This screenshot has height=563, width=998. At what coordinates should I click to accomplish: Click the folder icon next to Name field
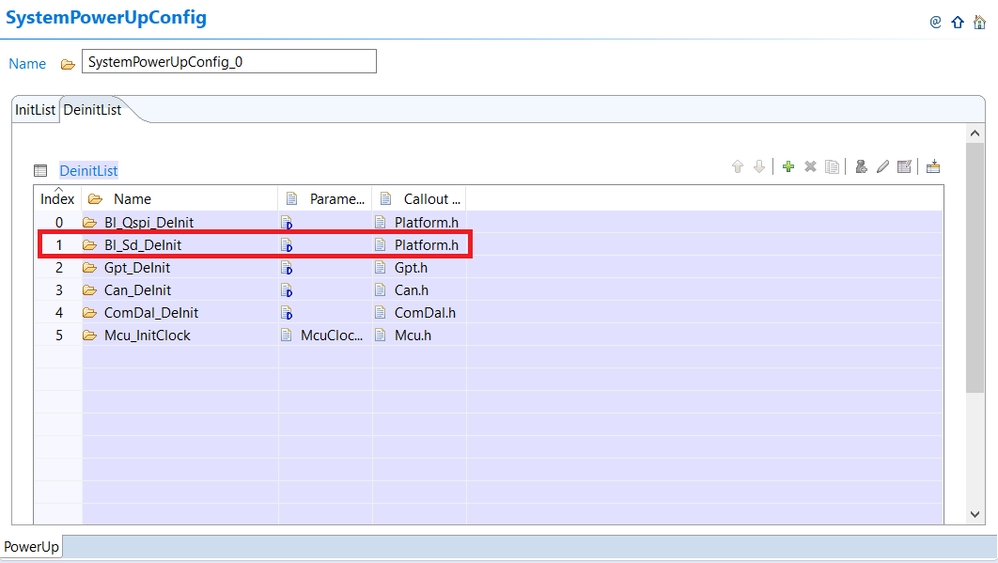pos(67,64)
